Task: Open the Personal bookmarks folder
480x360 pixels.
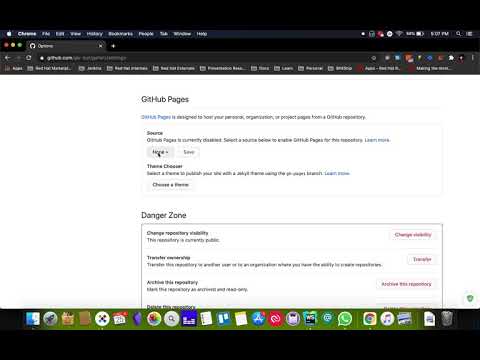Action: (310, 68)
